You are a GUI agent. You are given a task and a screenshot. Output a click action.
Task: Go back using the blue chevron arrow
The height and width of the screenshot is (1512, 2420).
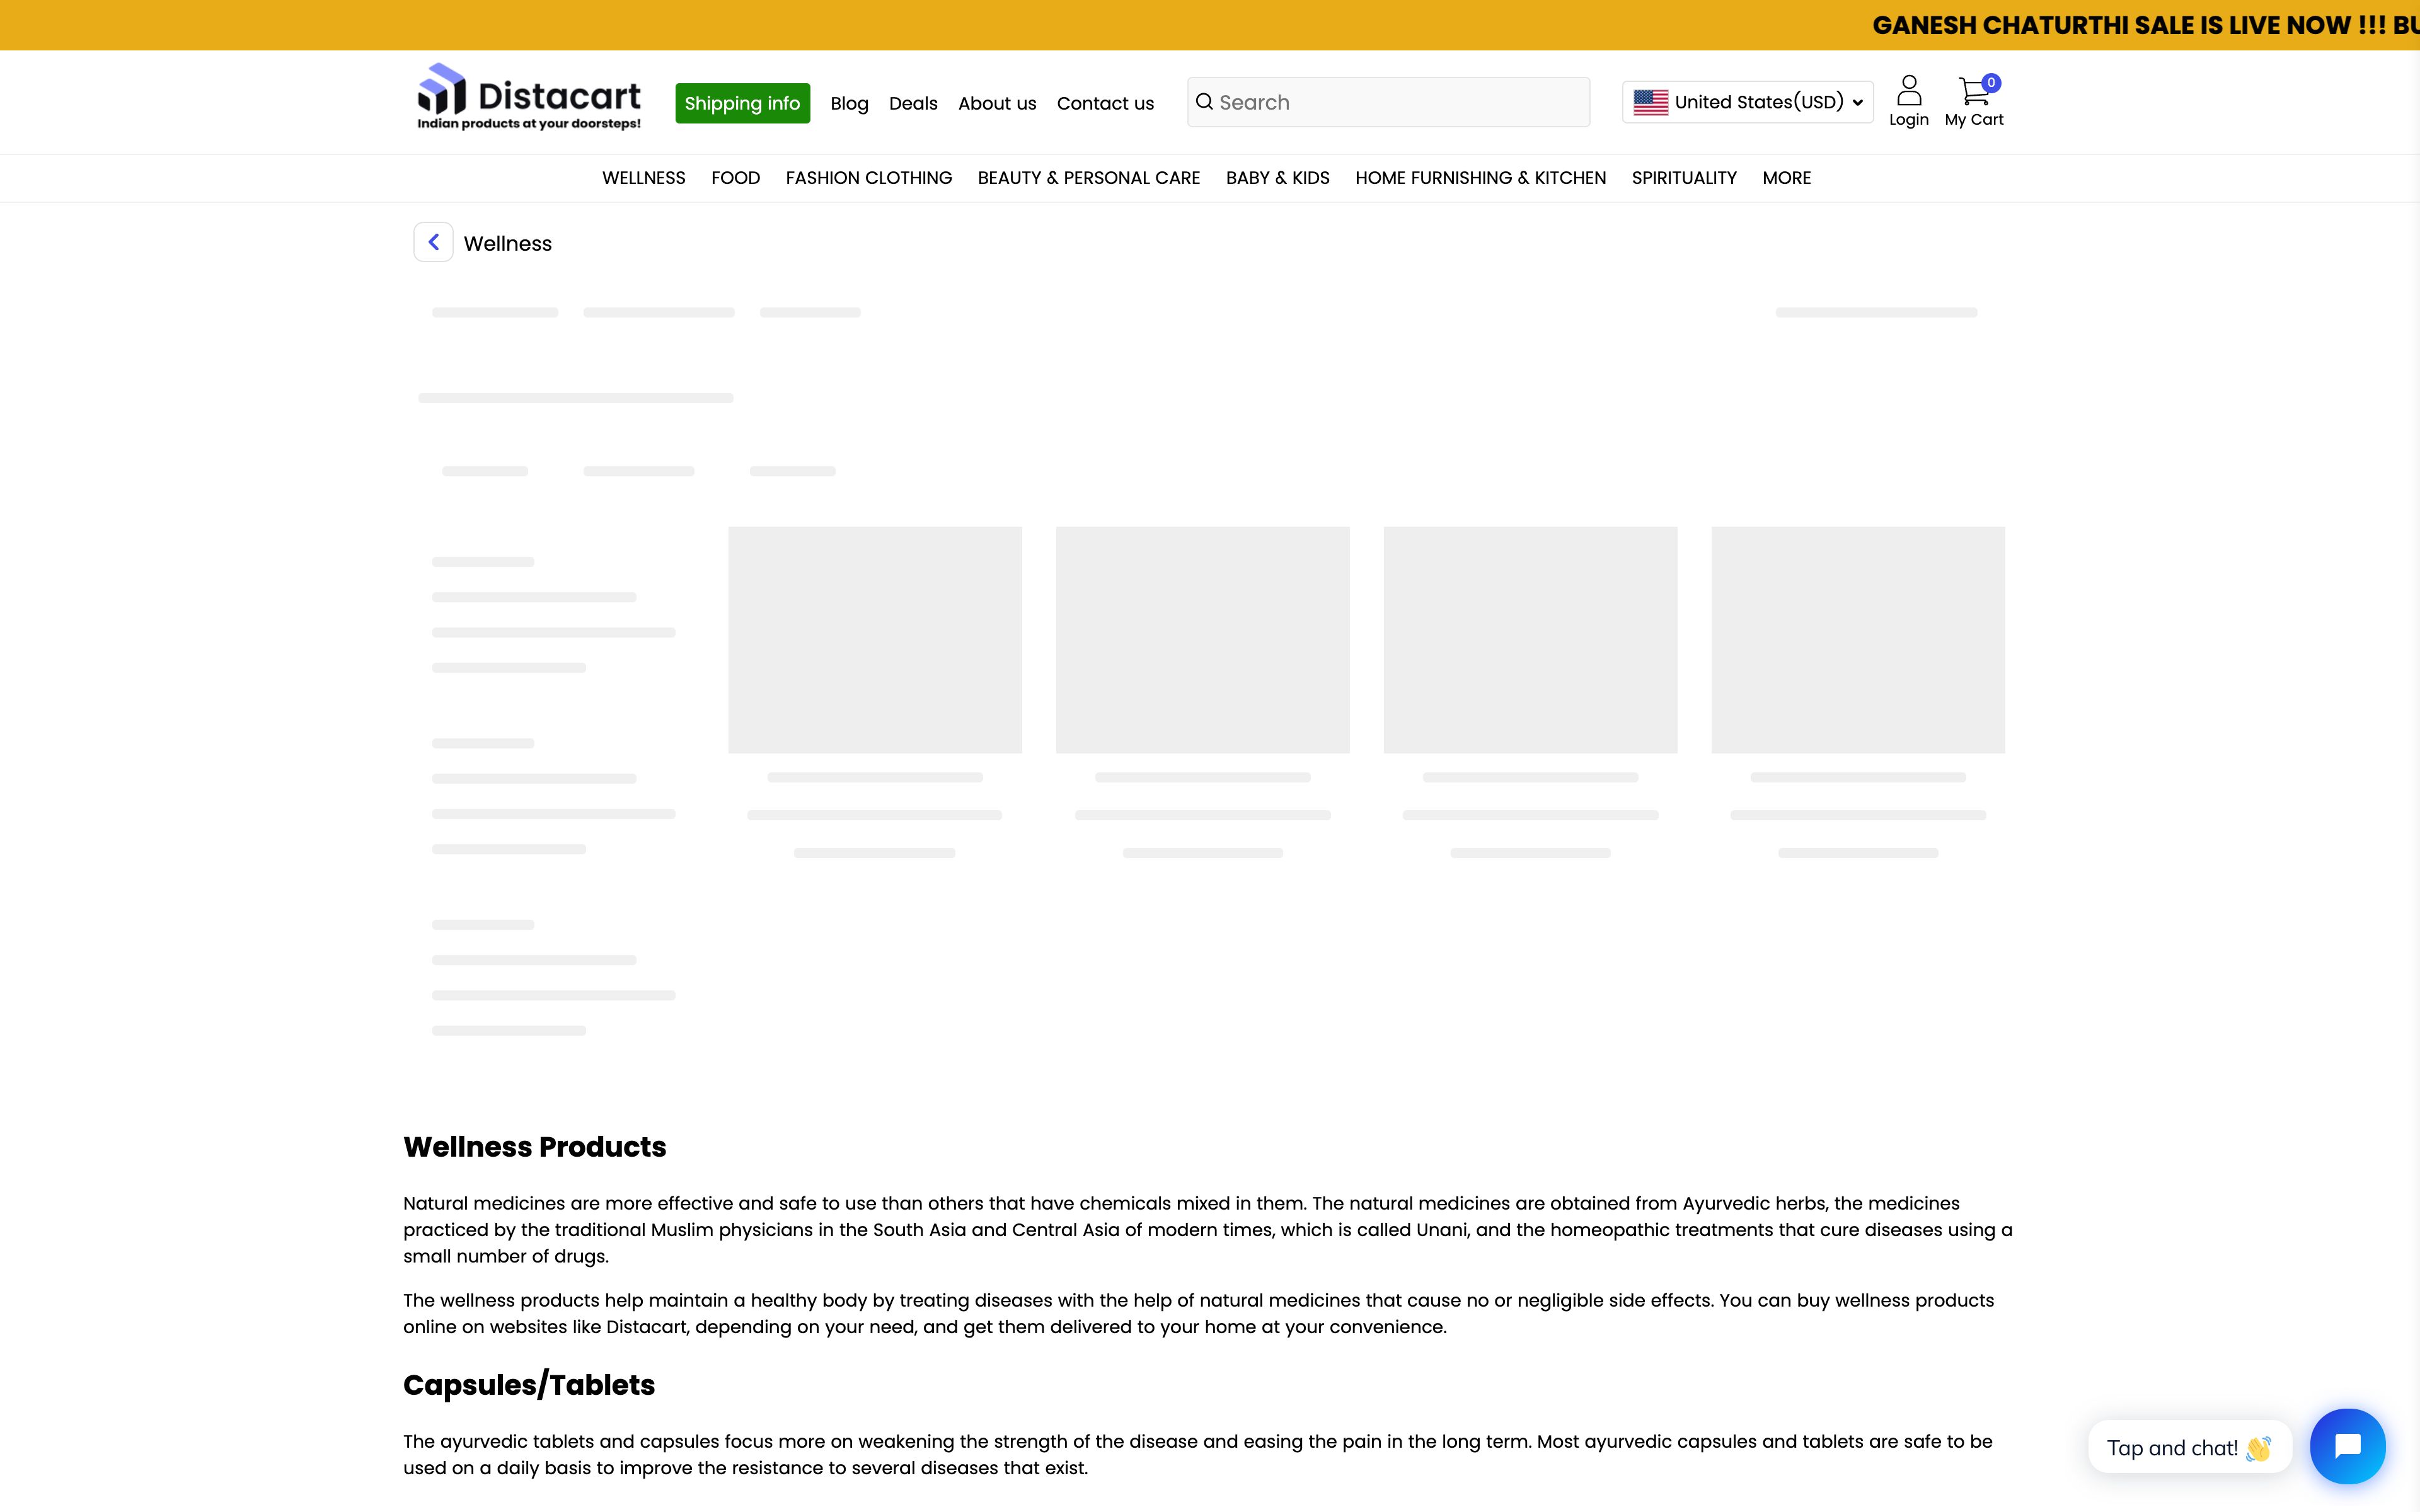(433, 242)
